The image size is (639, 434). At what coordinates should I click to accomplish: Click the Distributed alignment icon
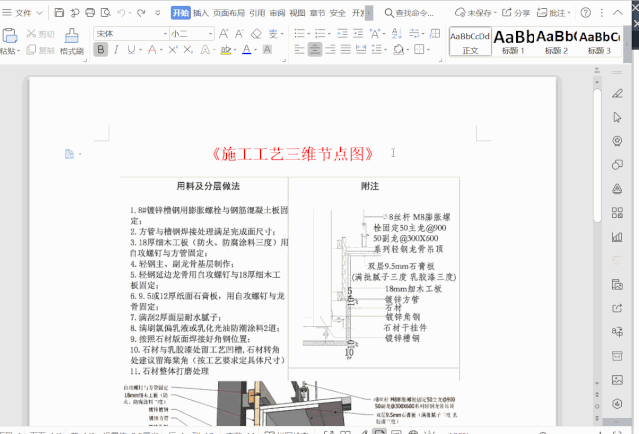click(361, 50)
